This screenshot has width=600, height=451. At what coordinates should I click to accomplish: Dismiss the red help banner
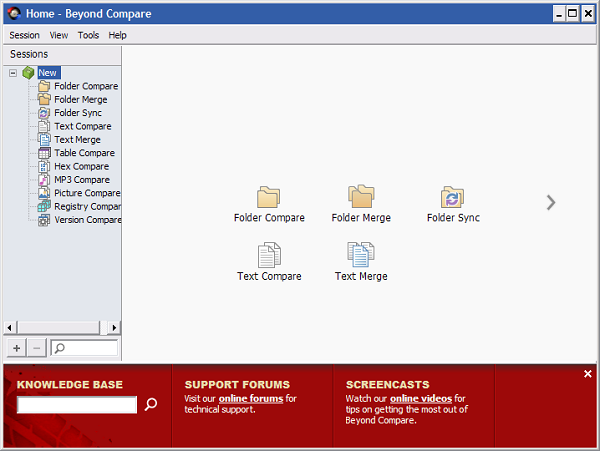588,374
